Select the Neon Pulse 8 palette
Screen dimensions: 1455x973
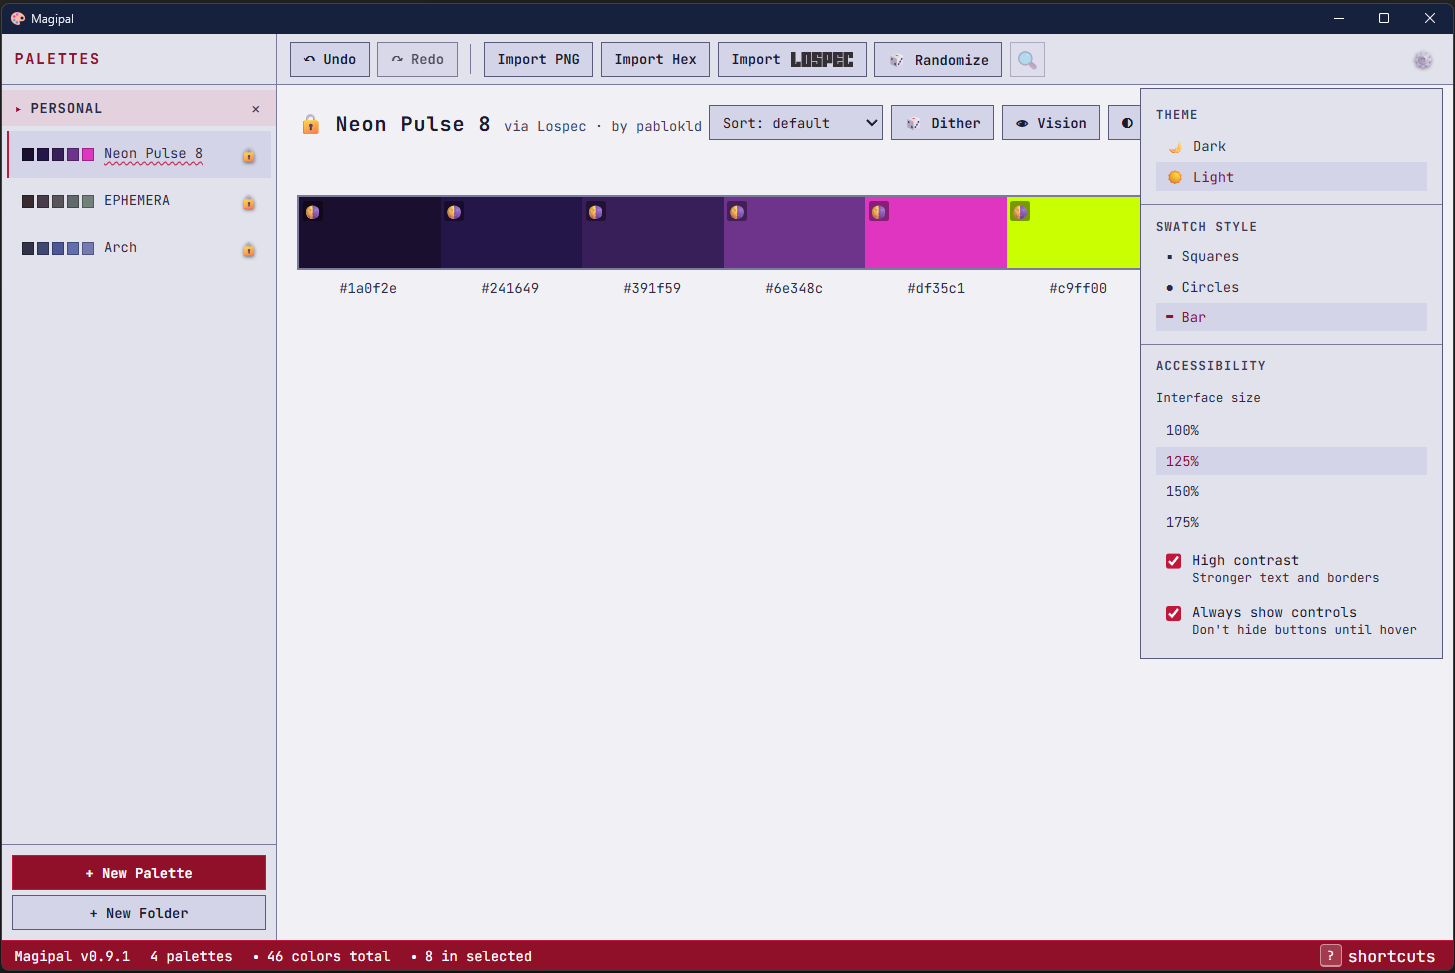(139, 154)
